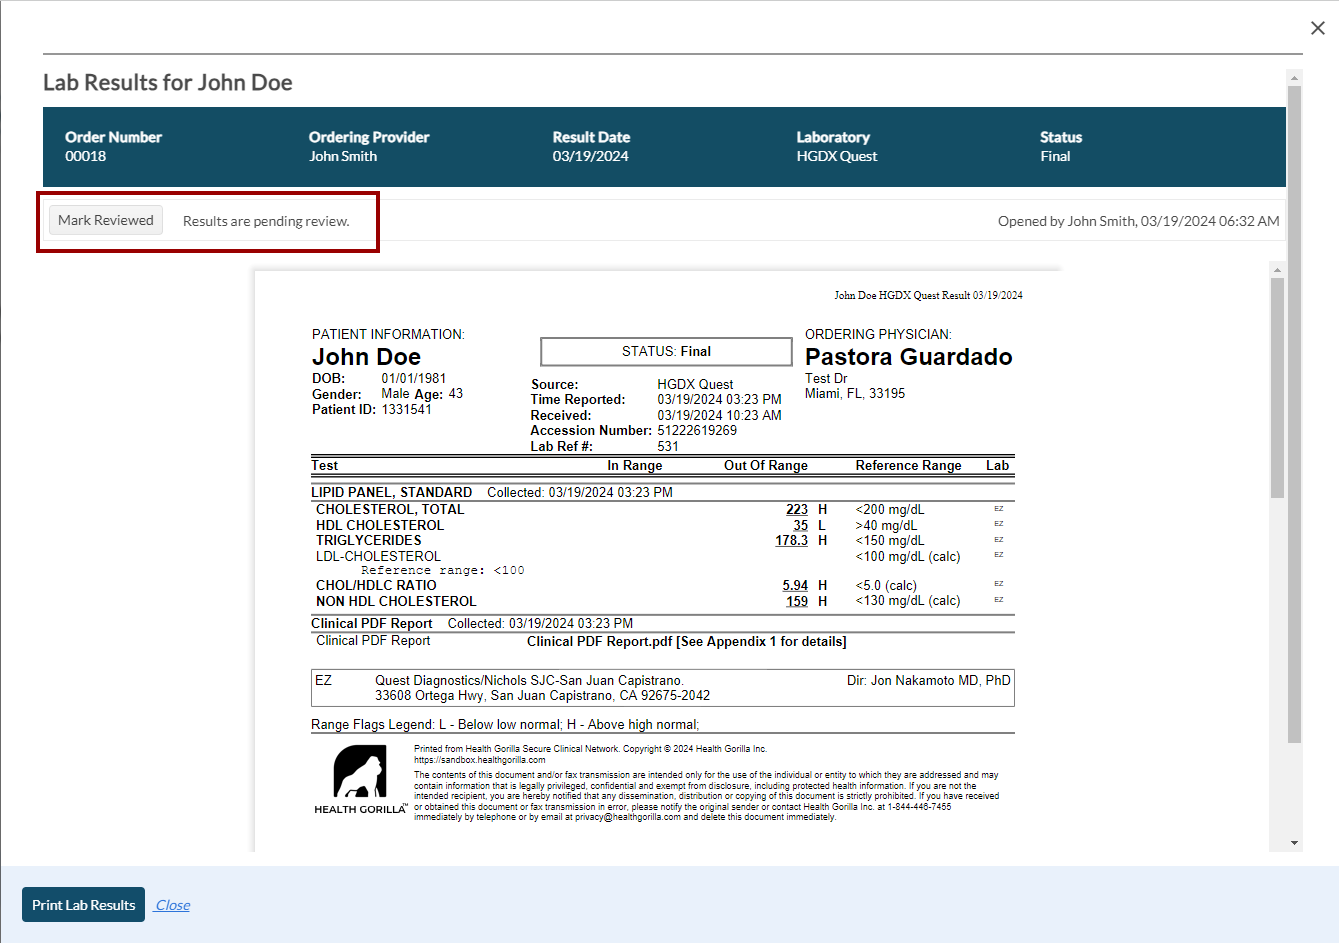
Task: Select the underlined HDL Cholesterol value 35
Action: tap(800, 525)
